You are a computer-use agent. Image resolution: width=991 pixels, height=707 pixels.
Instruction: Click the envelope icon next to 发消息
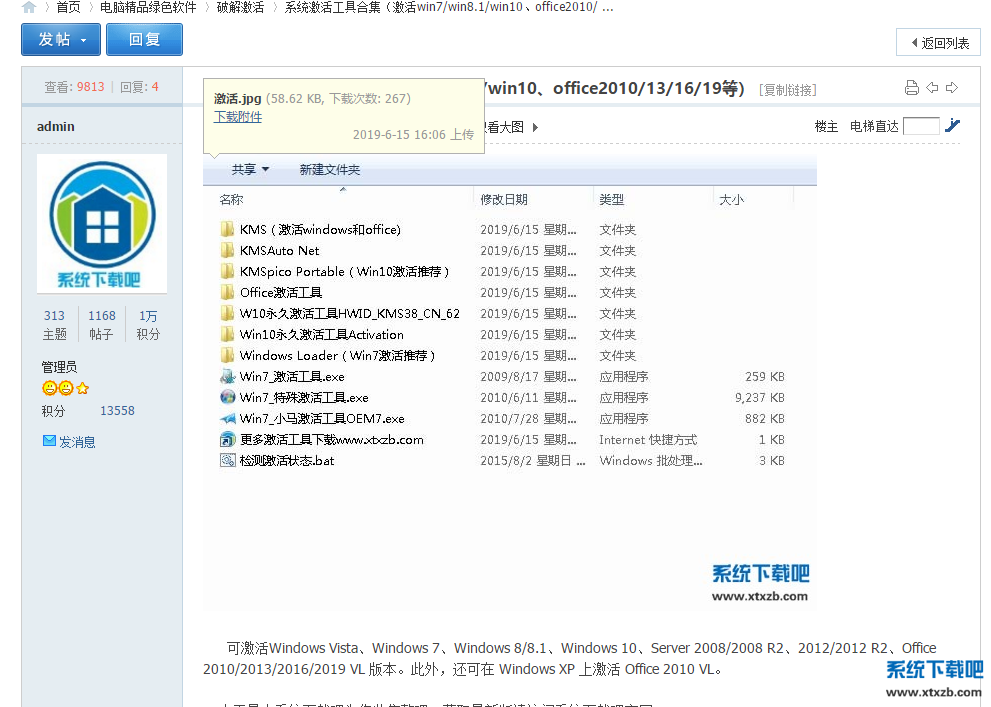click(x=49, y=441)
